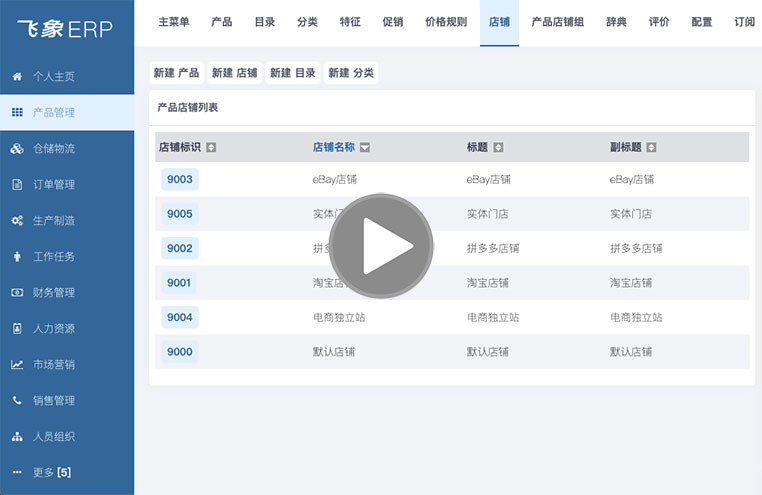The width and height of the screenshot is (762, 495).
Task: Expand 更多 [5] sidebar item
Action: click(x=51, y=472)
